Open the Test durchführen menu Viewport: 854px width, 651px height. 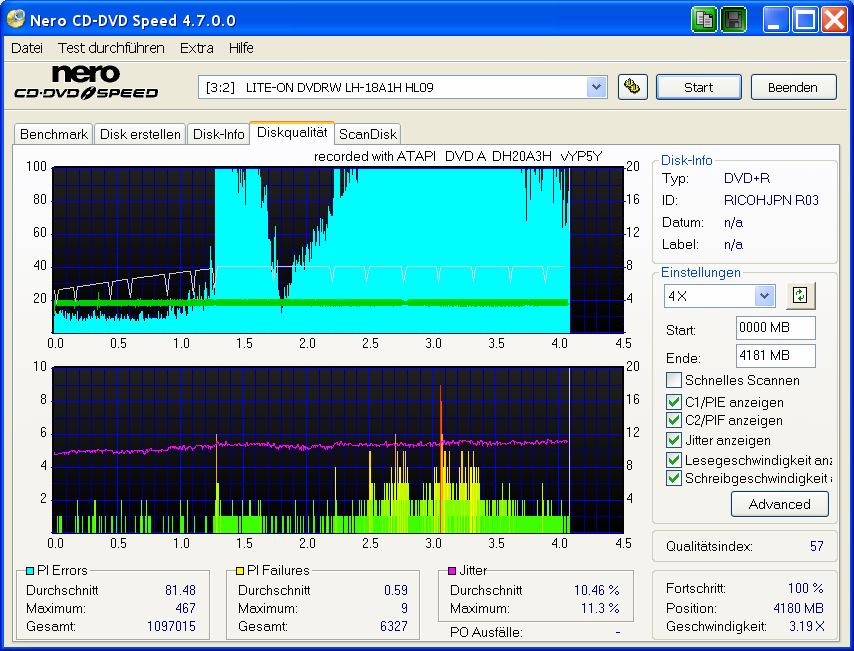(x=110, y=47)
